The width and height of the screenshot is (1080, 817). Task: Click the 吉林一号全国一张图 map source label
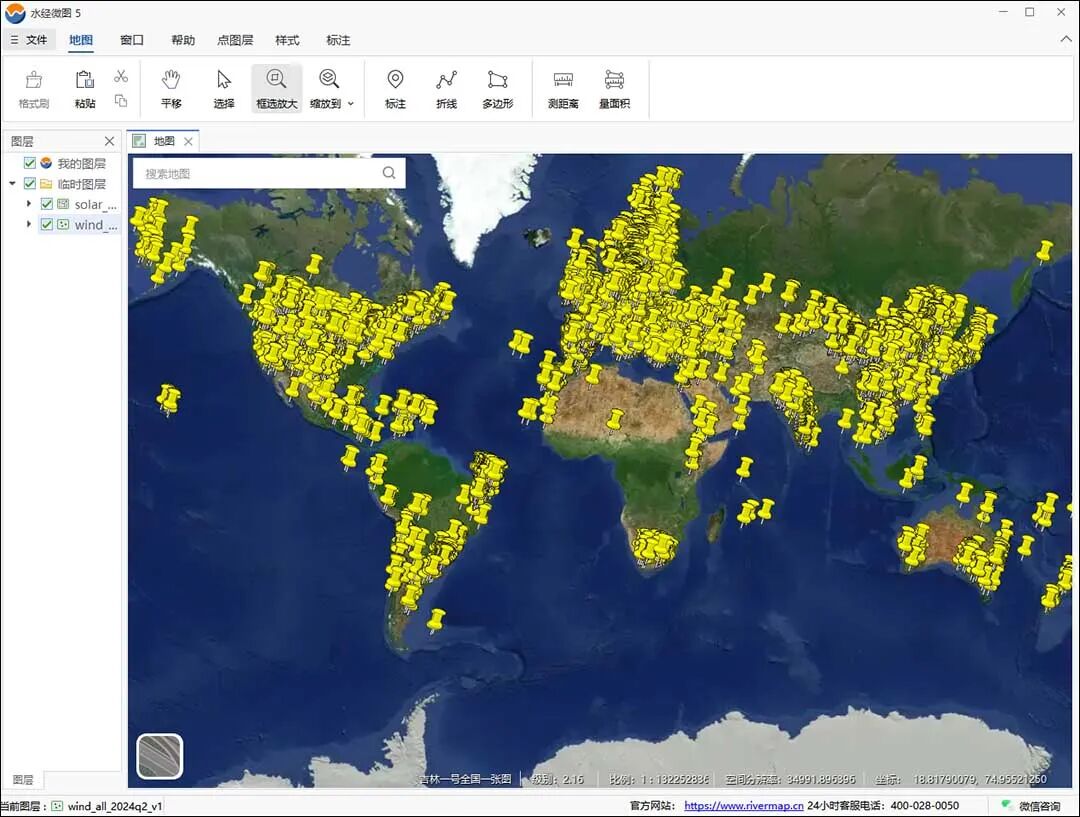click(x=465, y=779)
